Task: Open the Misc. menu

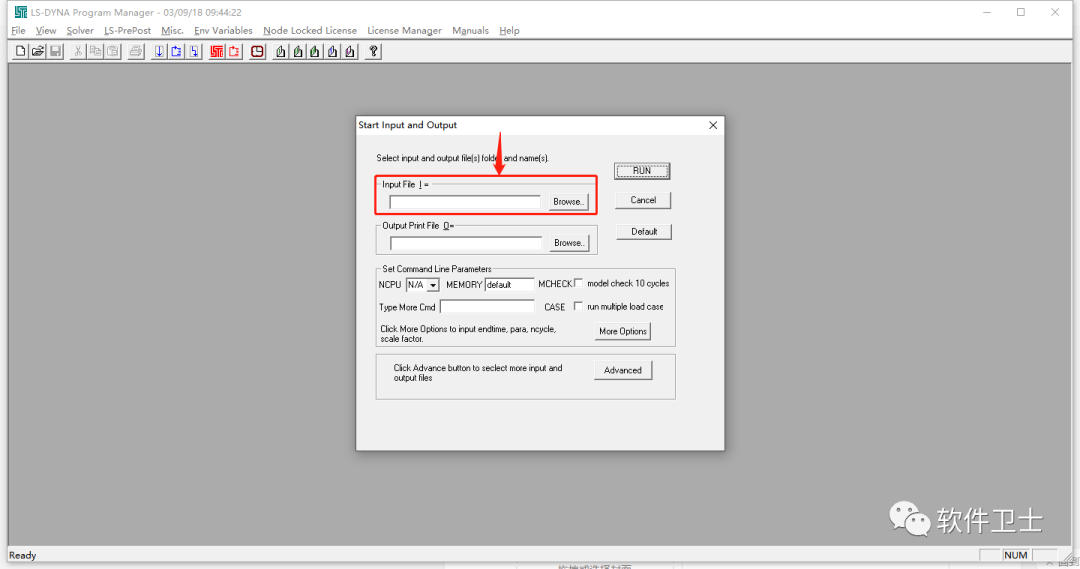Action: [172, 30]
